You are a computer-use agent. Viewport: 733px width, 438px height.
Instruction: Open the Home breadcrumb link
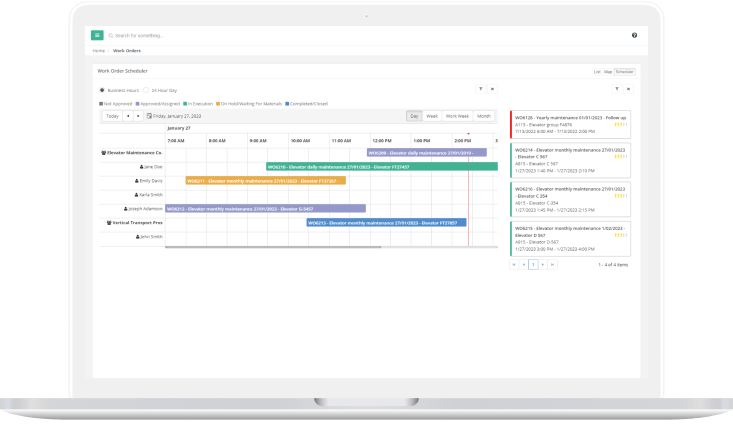(x=99, y=49)
